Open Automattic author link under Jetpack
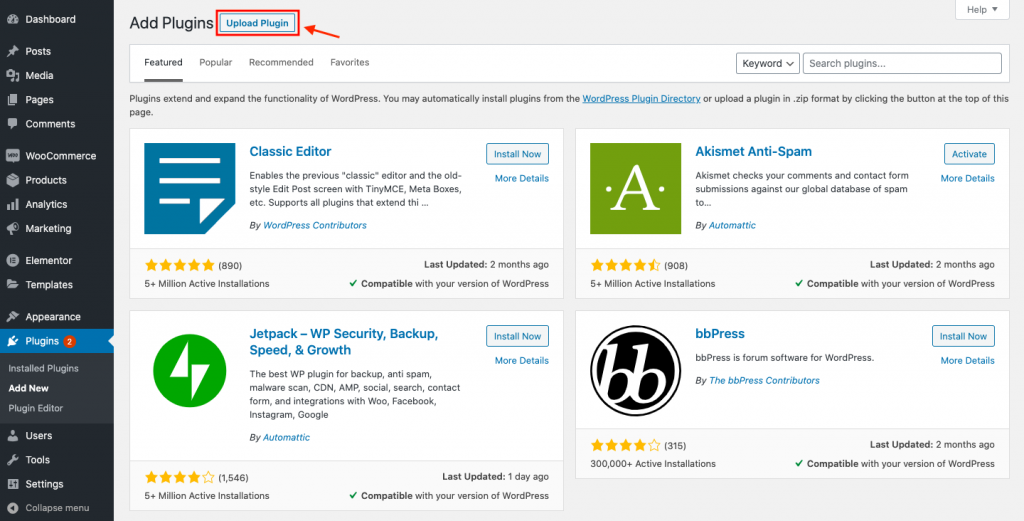The image size is (1024, 521). [287, 437]
